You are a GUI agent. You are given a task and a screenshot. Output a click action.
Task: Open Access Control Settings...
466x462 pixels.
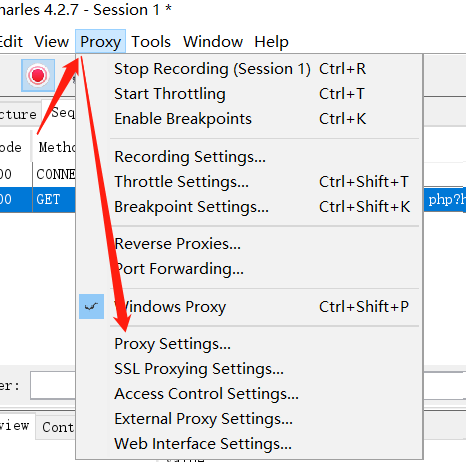click(x=249, y=394)
